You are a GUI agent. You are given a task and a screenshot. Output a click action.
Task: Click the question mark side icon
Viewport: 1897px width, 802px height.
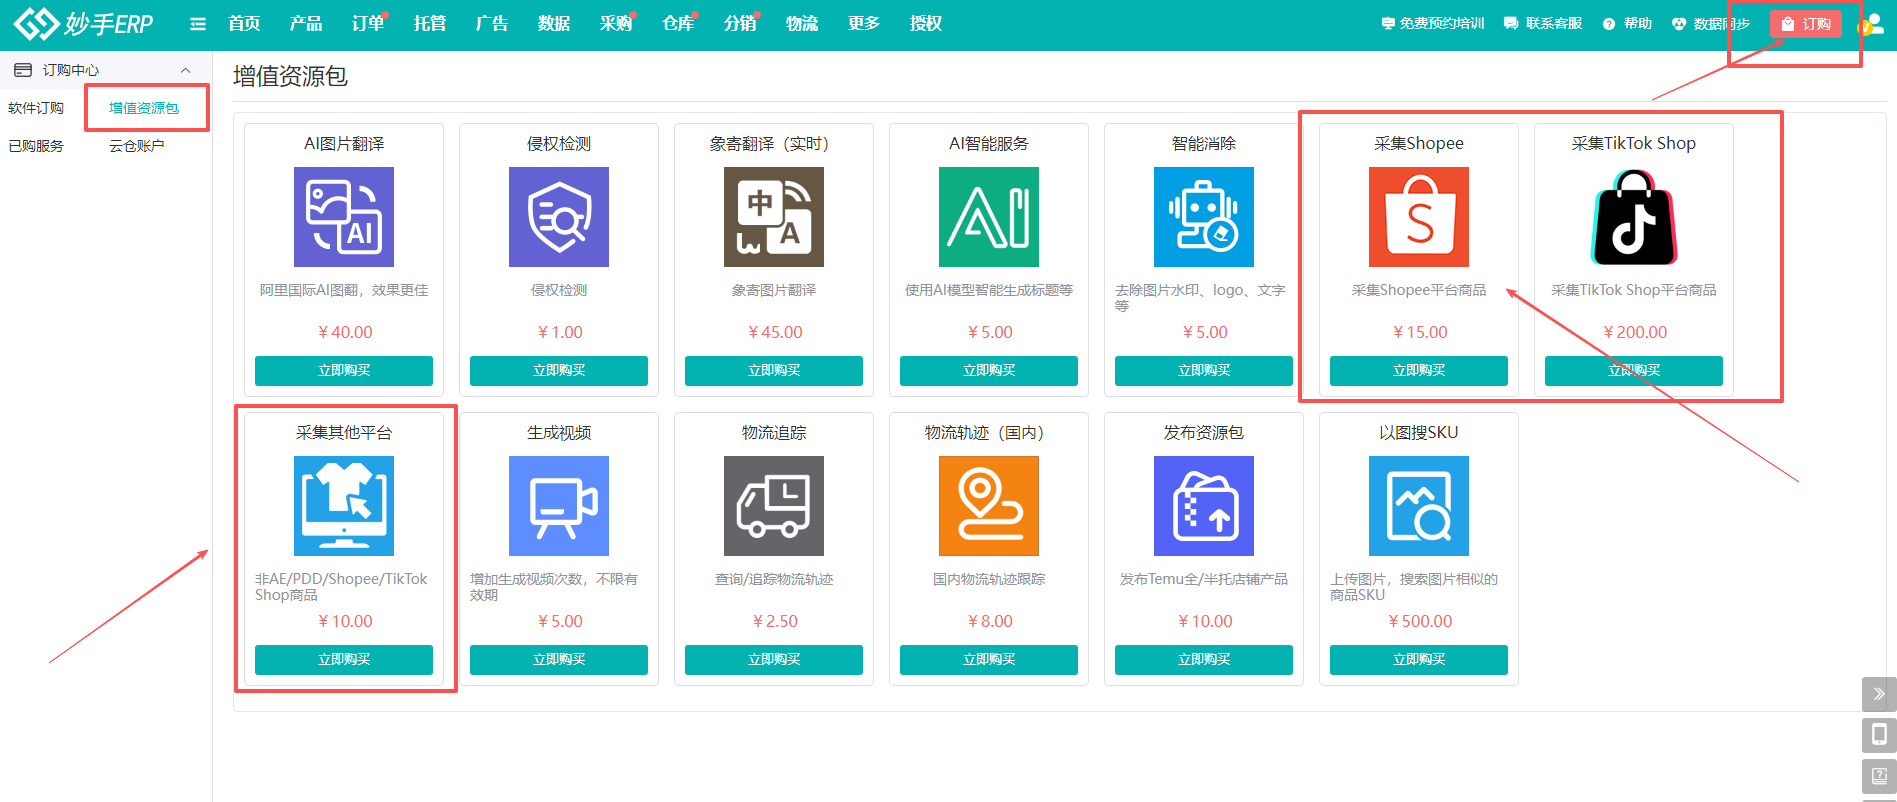pyautogui.click(x=1879, y=776)
